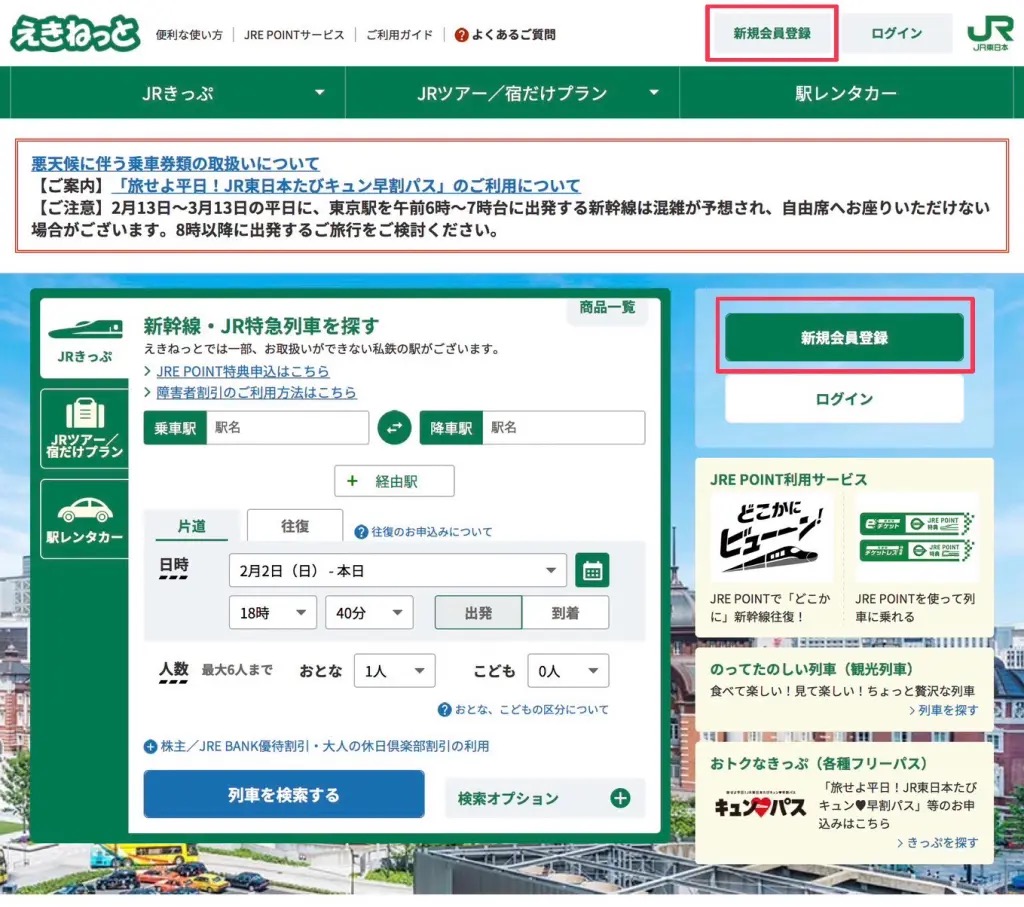Image resolution: width=1024 pixels, height=907 pixels.
Task: Click the question mark icon beside よくあるご質問
Action: 461,35
